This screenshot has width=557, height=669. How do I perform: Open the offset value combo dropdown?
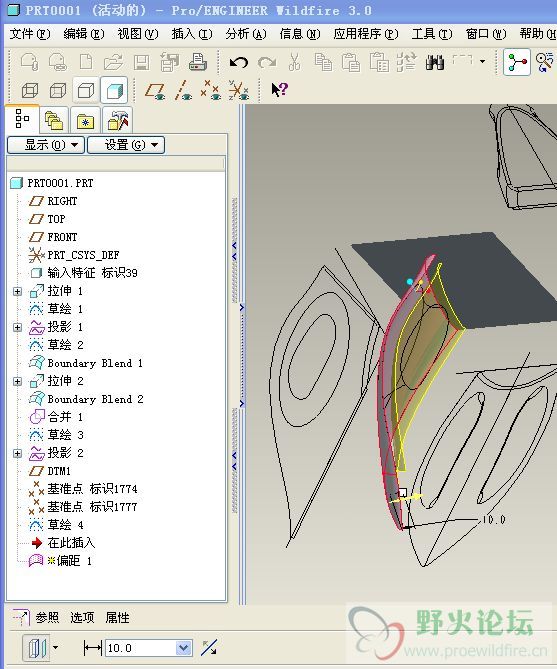pos(184,648)
